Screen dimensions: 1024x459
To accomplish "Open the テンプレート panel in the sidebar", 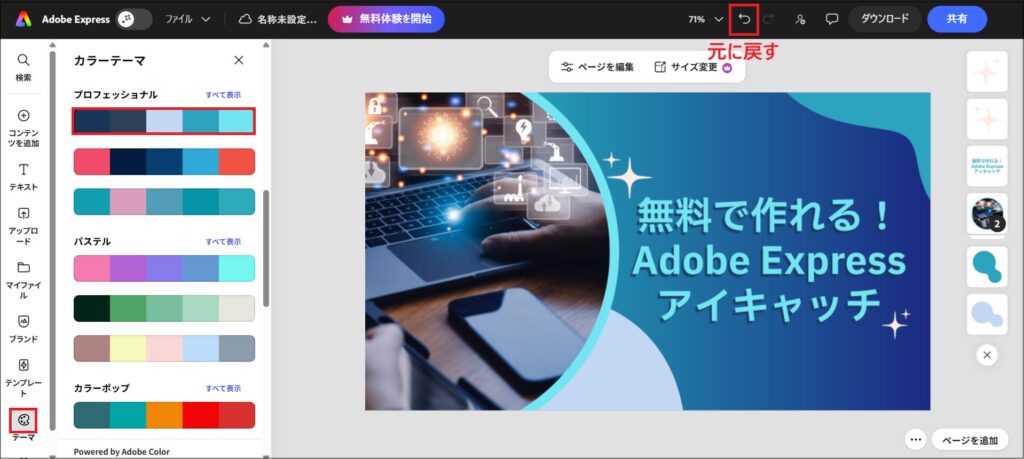I will (x=24, y=378).
